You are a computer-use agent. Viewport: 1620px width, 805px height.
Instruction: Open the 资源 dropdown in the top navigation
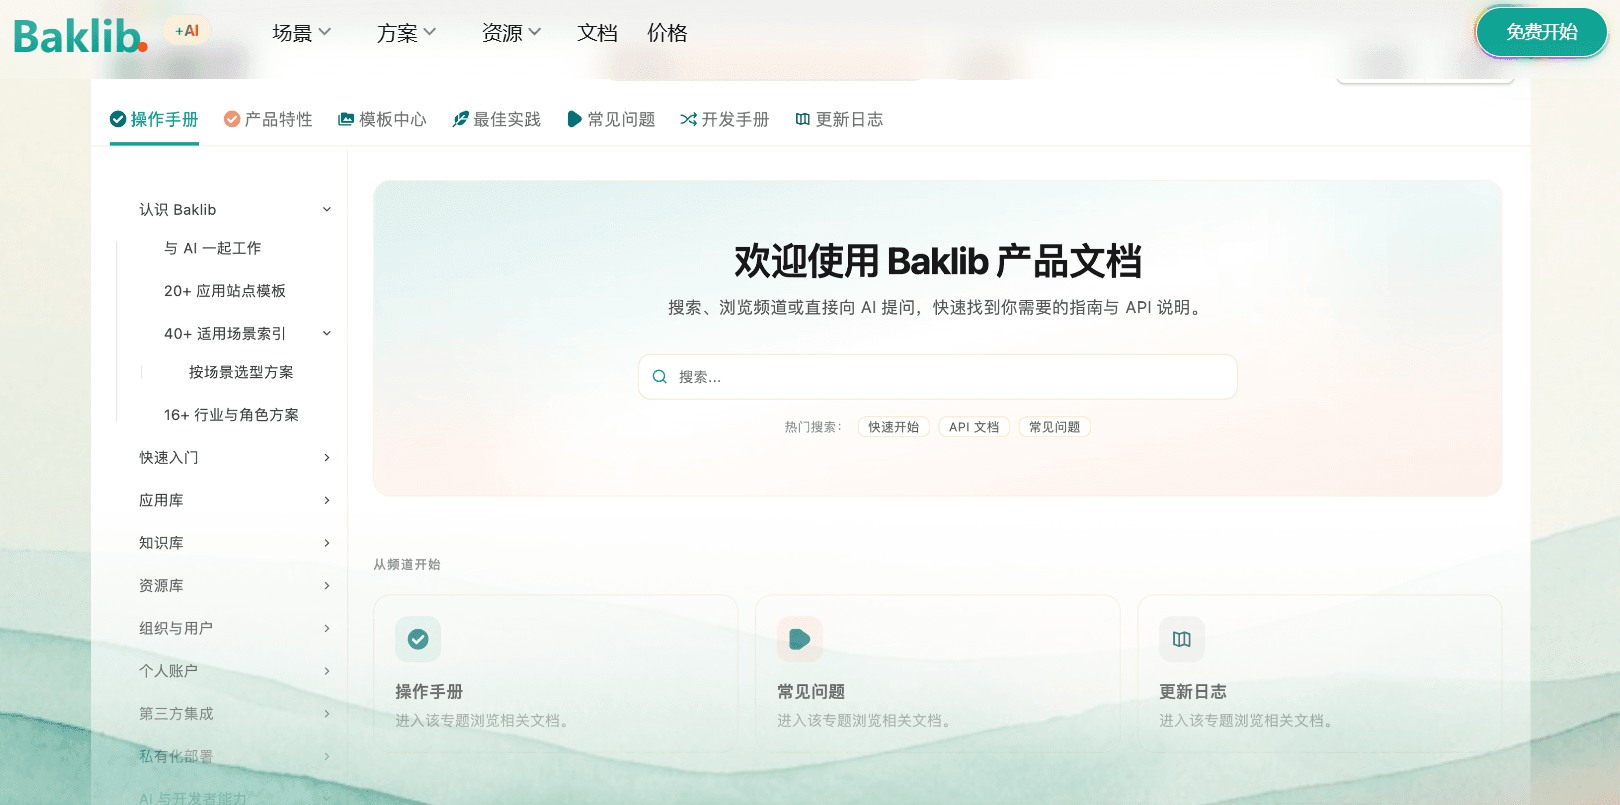click(x=512, y=33)
